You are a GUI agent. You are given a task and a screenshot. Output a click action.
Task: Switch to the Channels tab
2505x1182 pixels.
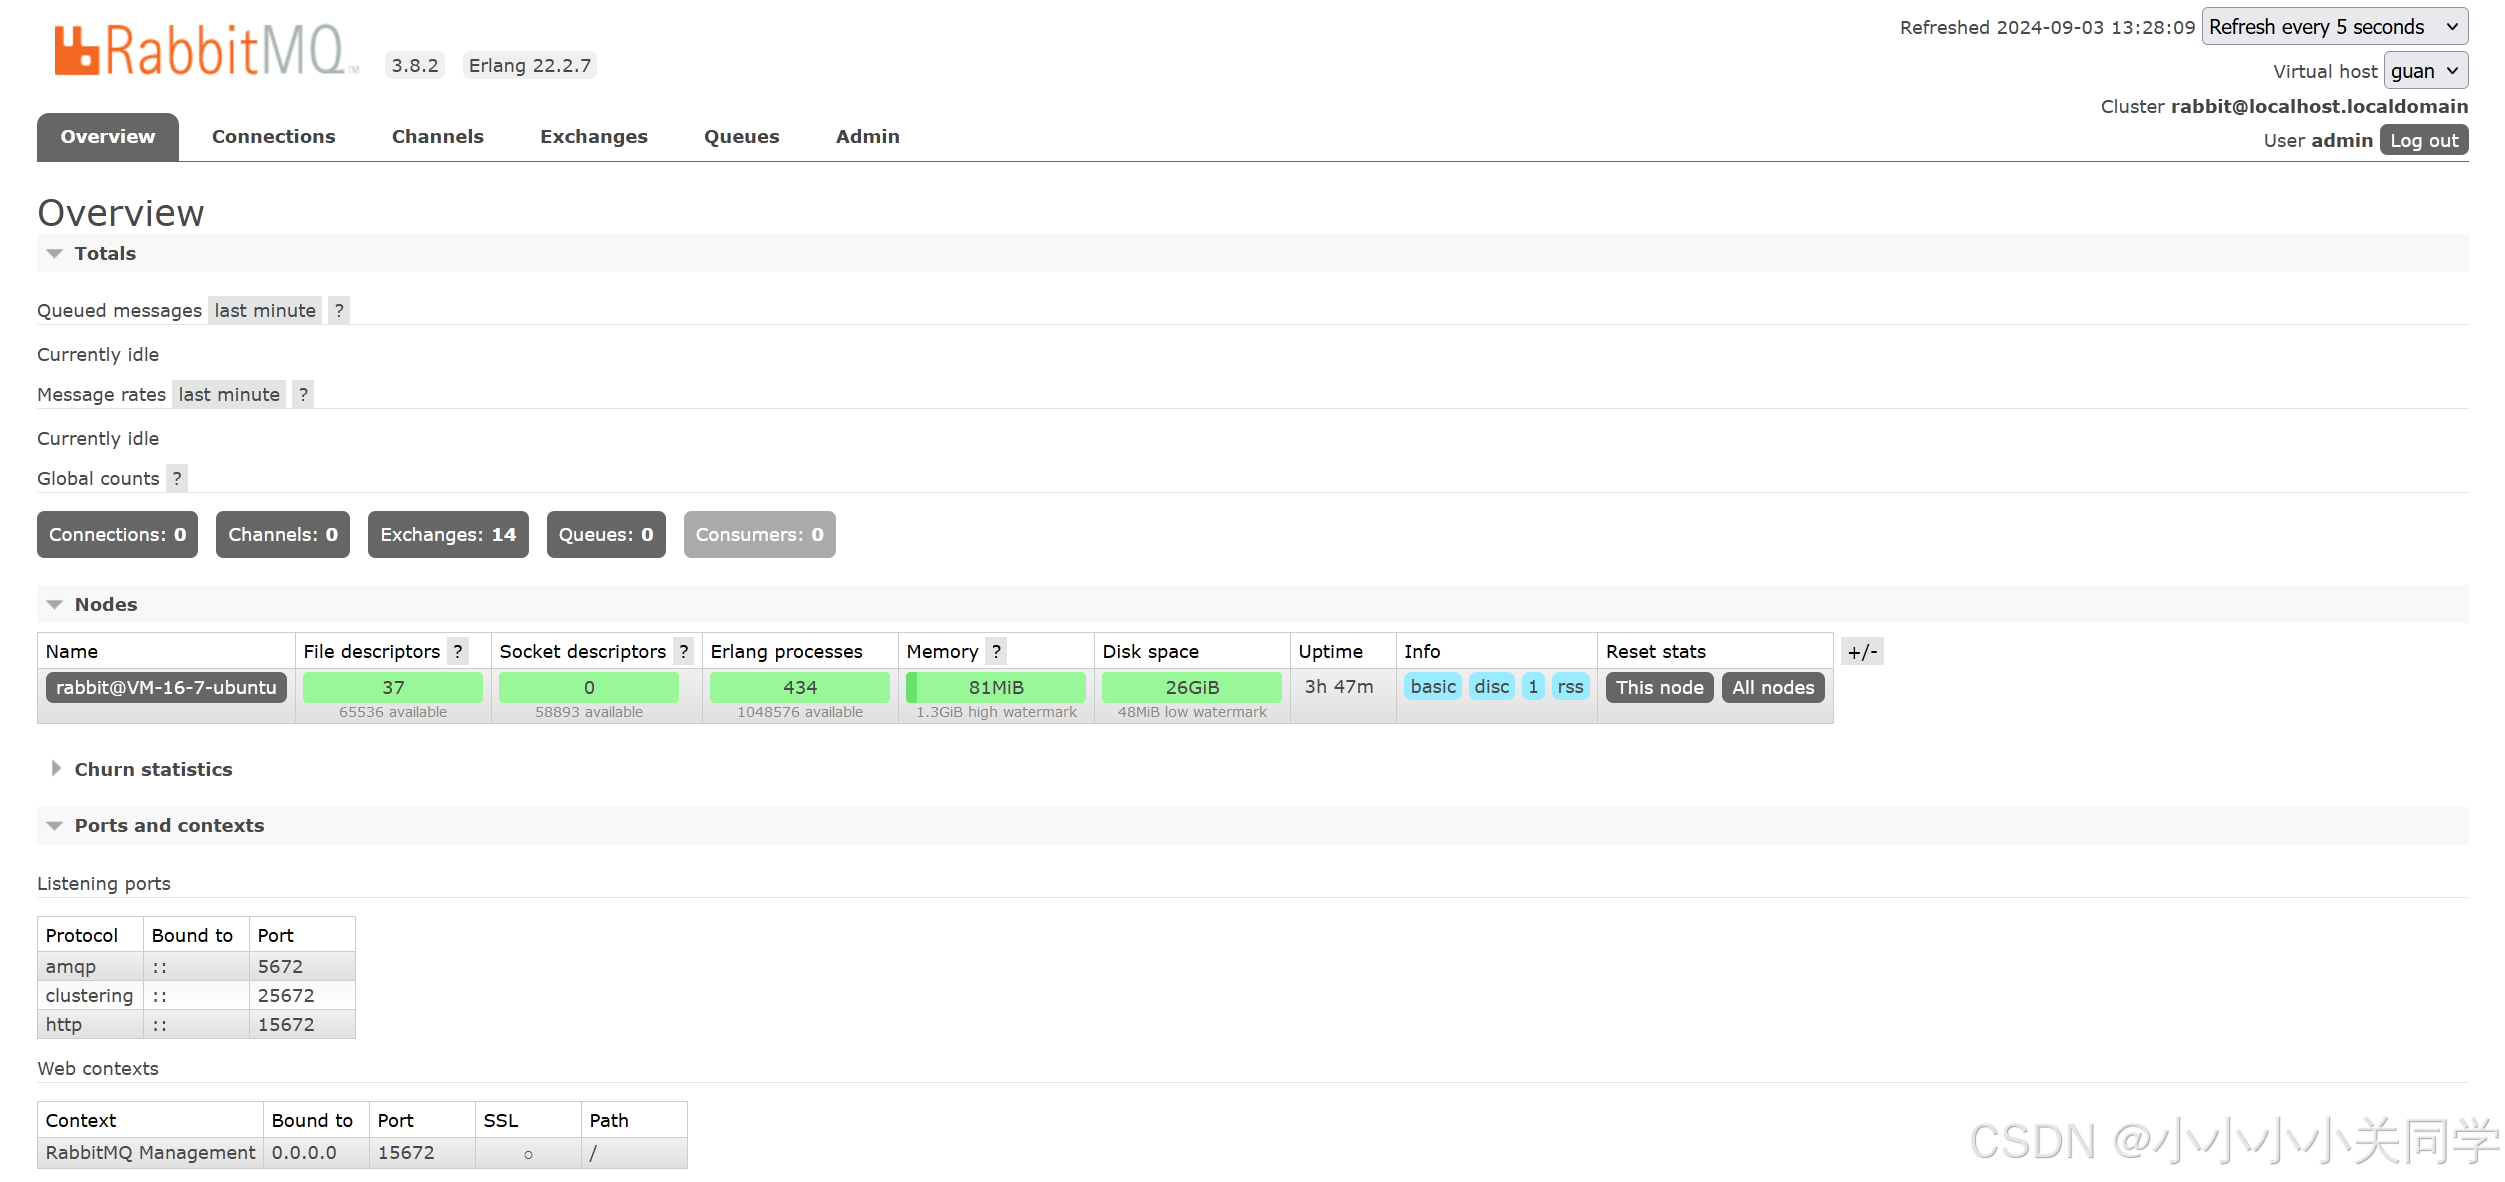pos(438,137)
